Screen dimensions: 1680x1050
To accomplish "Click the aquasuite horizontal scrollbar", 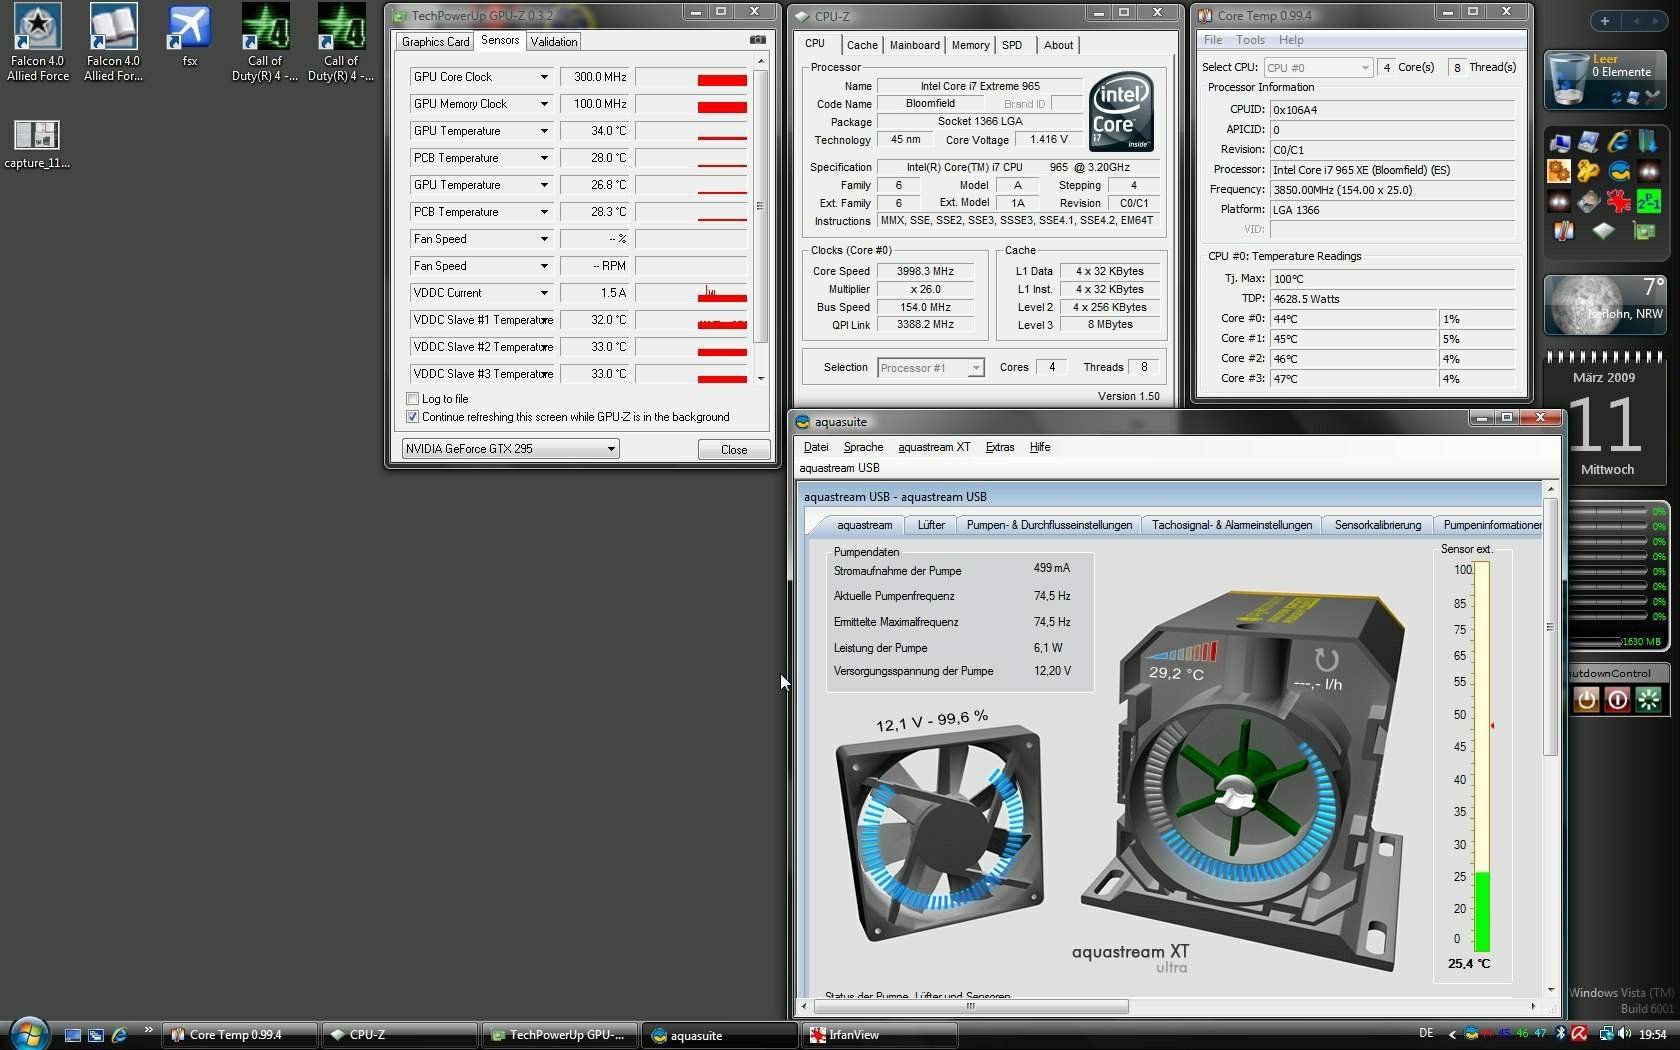I will click(969, 1006).
